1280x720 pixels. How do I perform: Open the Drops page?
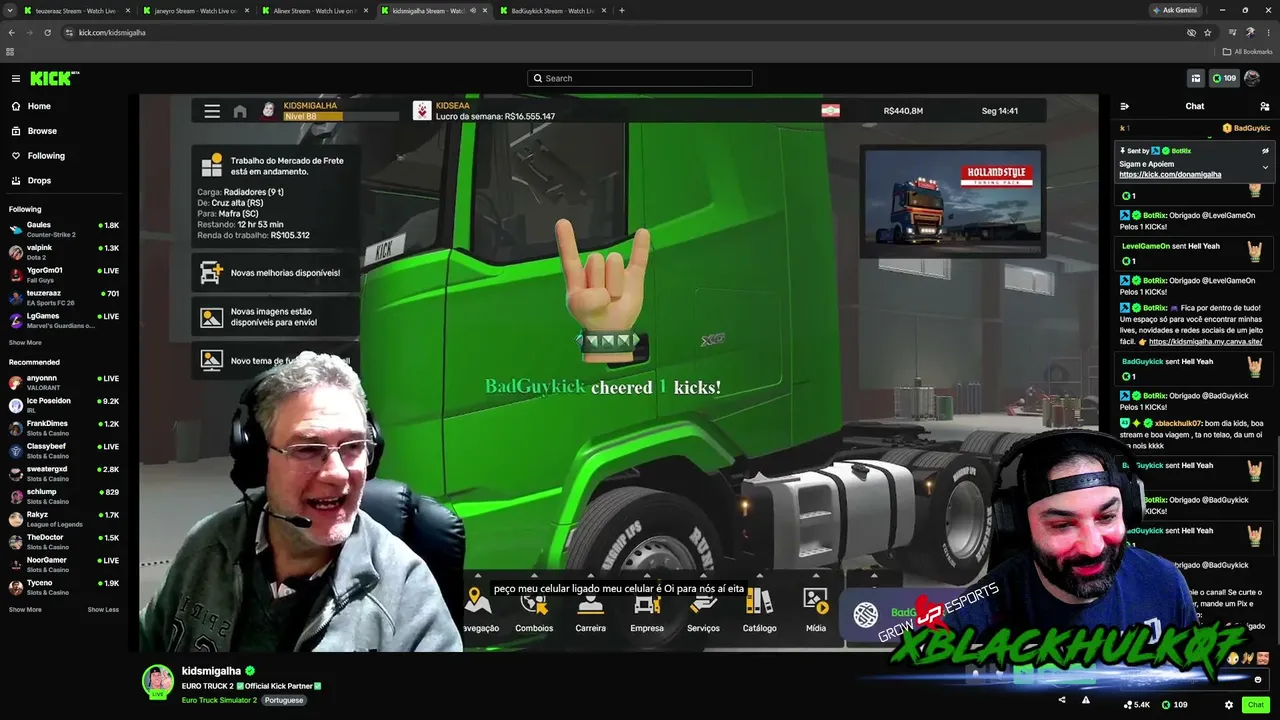click(39, 181)
